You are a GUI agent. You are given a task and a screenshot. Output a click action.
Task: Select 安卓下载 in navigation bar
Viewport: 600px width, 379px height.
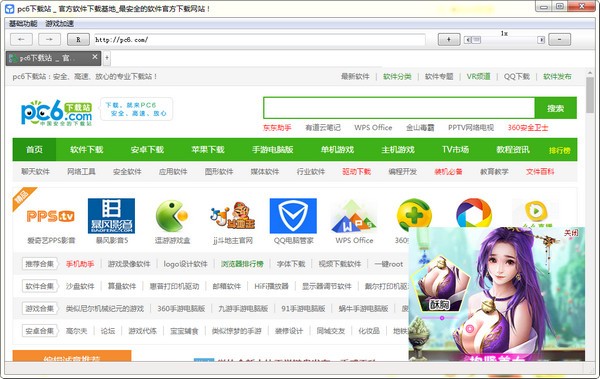pos(147,149)
